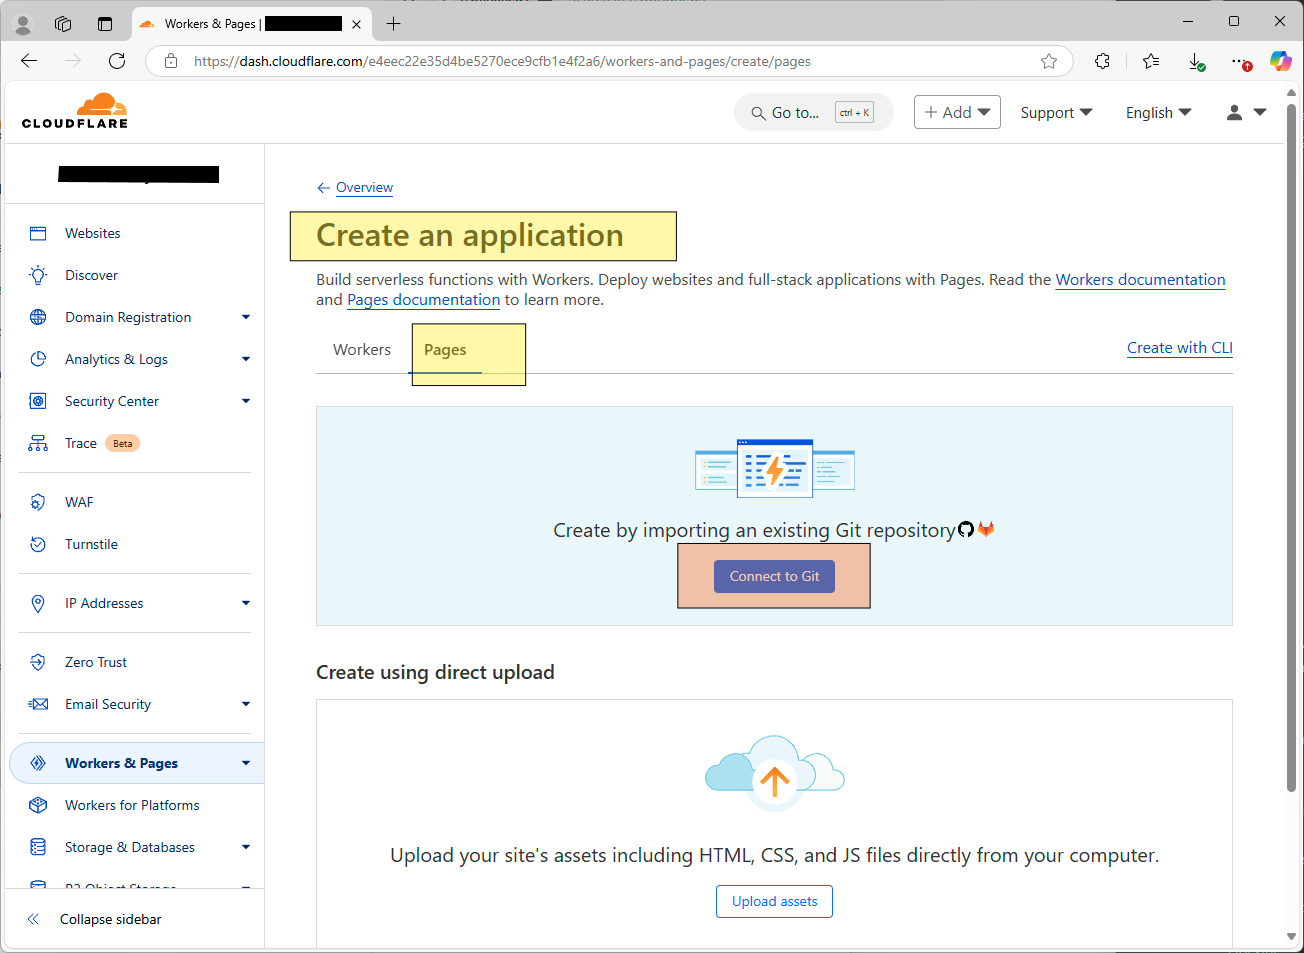1304x953 pixels.
Task: Switch to the Workers tab
Action: tap(361, 349)
